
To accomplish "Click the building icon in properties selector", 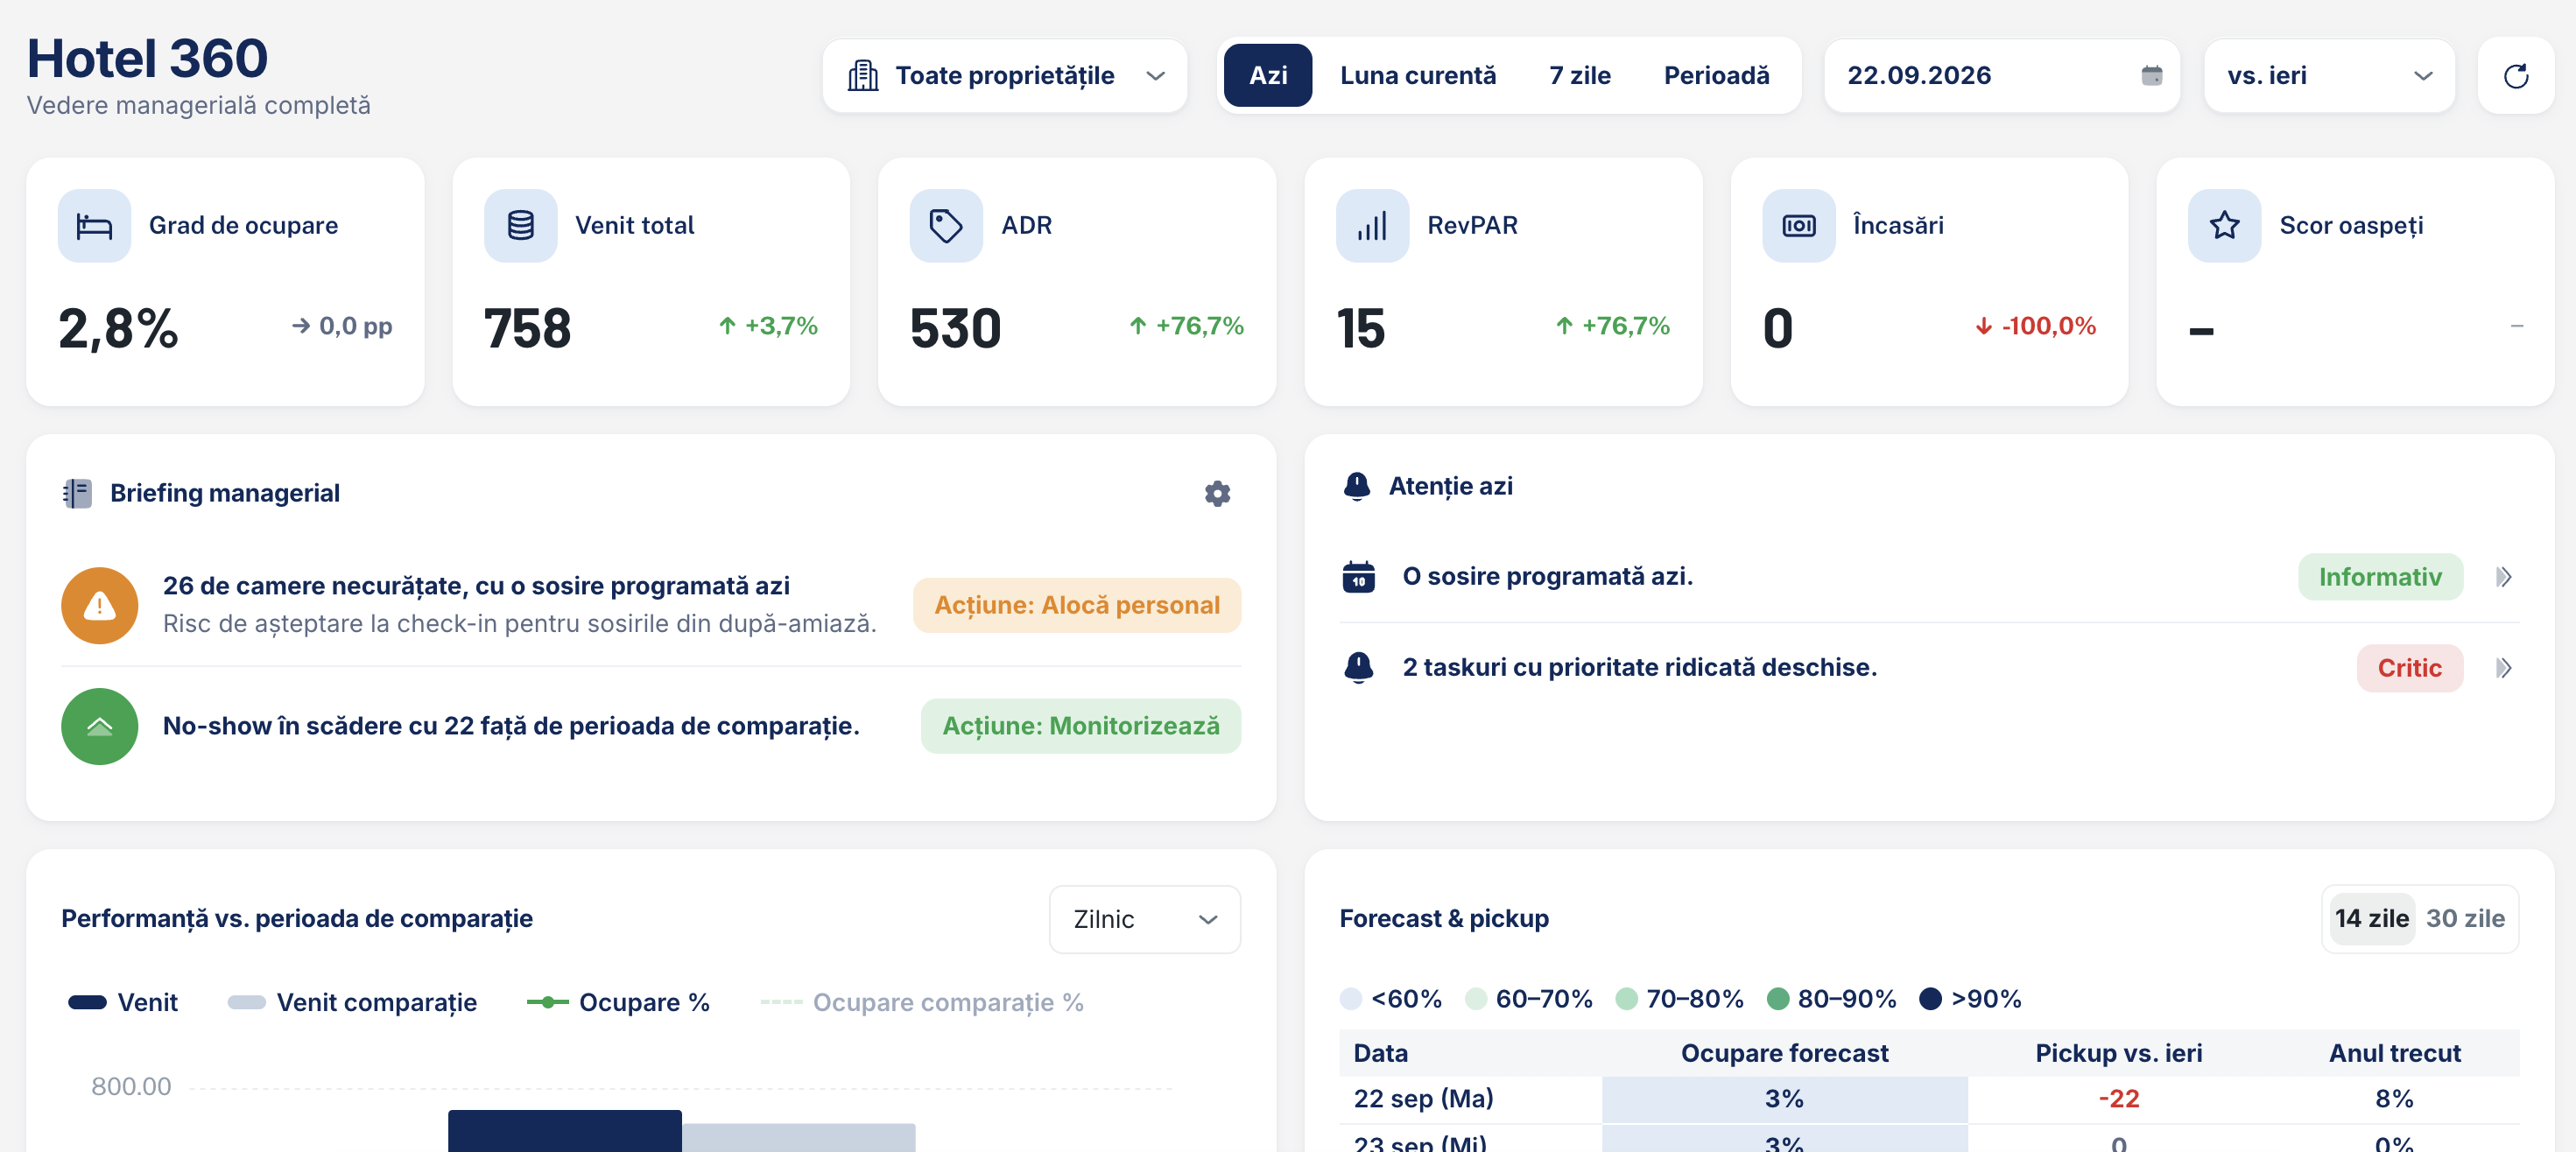I will click(862, 76).
